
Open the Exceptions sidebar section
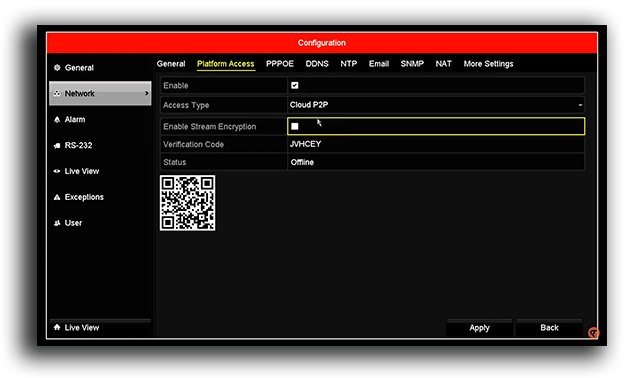click(x=100, y=197)
